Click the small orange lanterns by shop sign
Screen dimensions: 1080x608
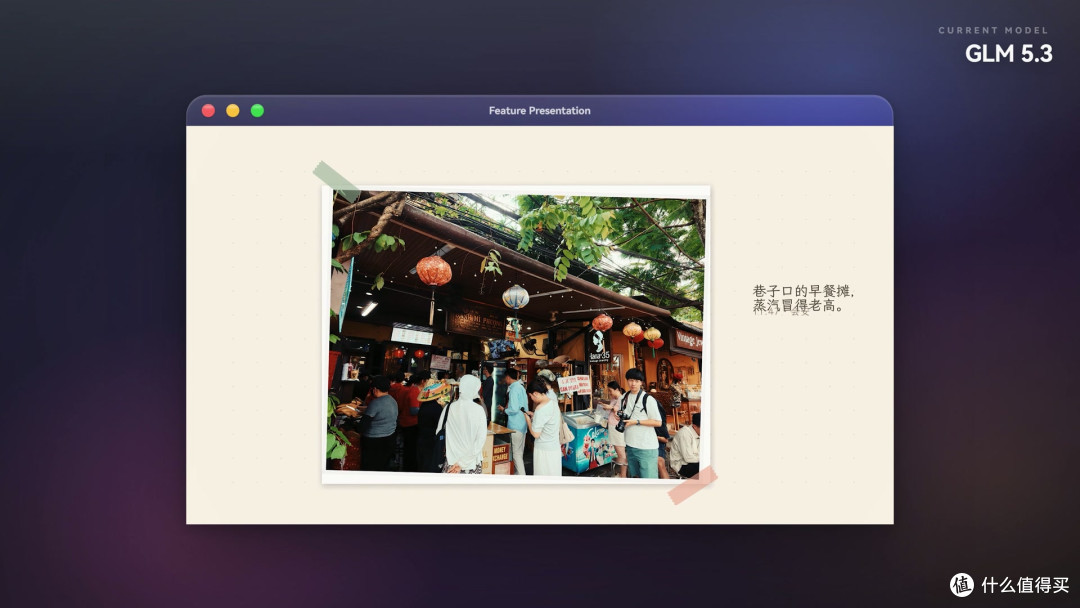(643, 334)
